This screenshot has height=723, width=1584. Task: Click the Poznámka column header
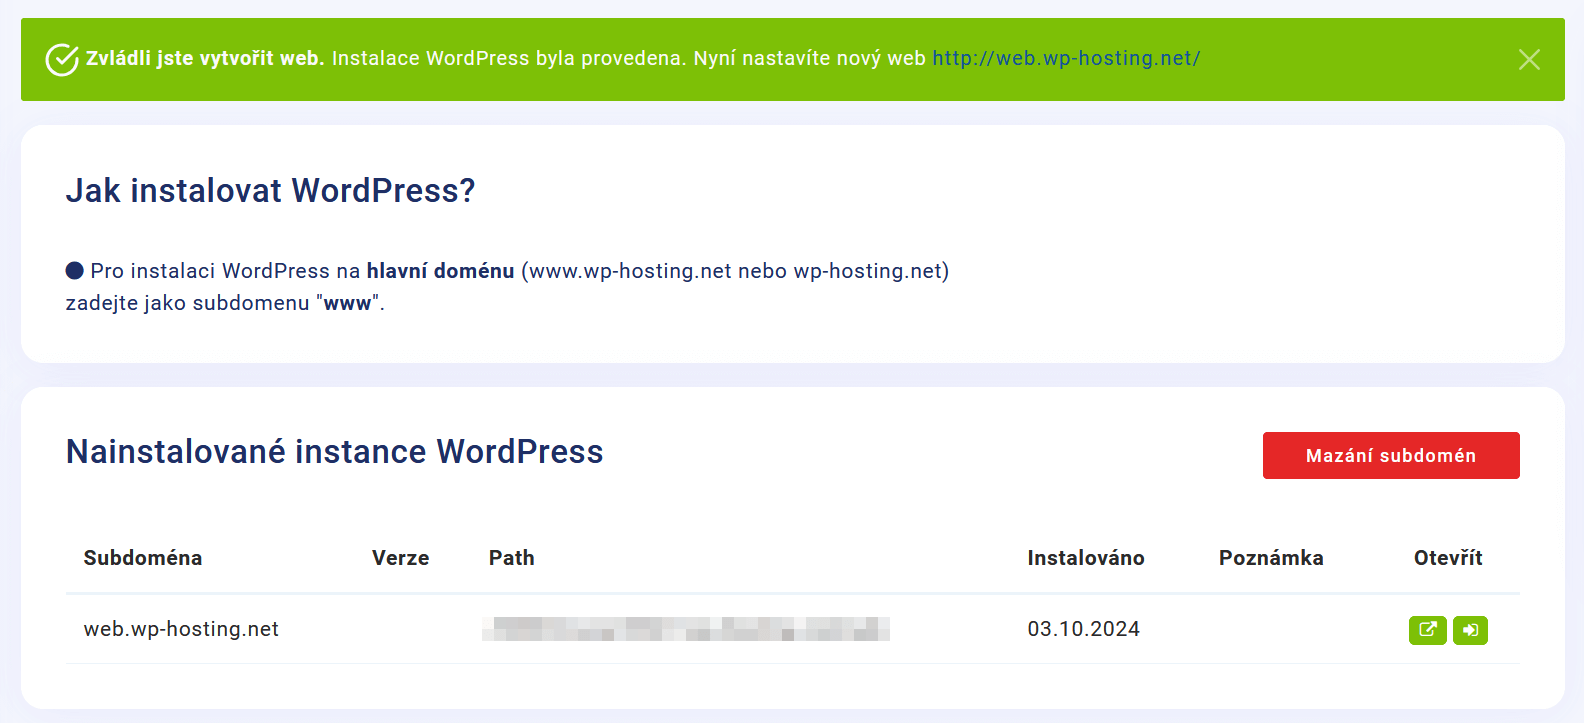click(x=1271, y=558)
